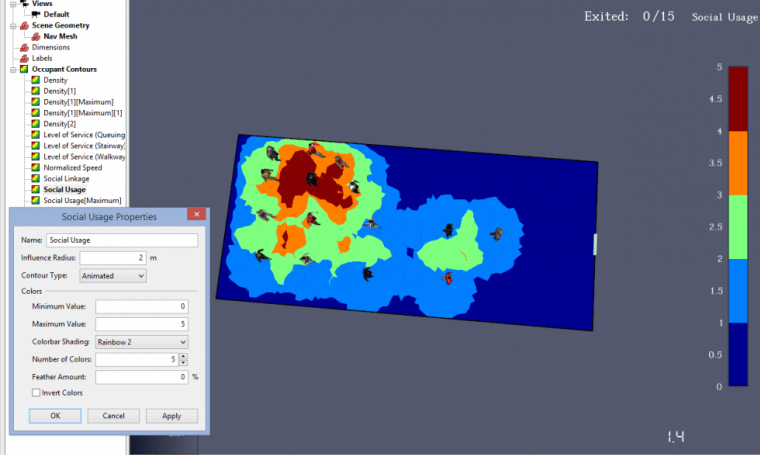Click the Apply button
Screen dimensions: 760x458
coord(172,416)
